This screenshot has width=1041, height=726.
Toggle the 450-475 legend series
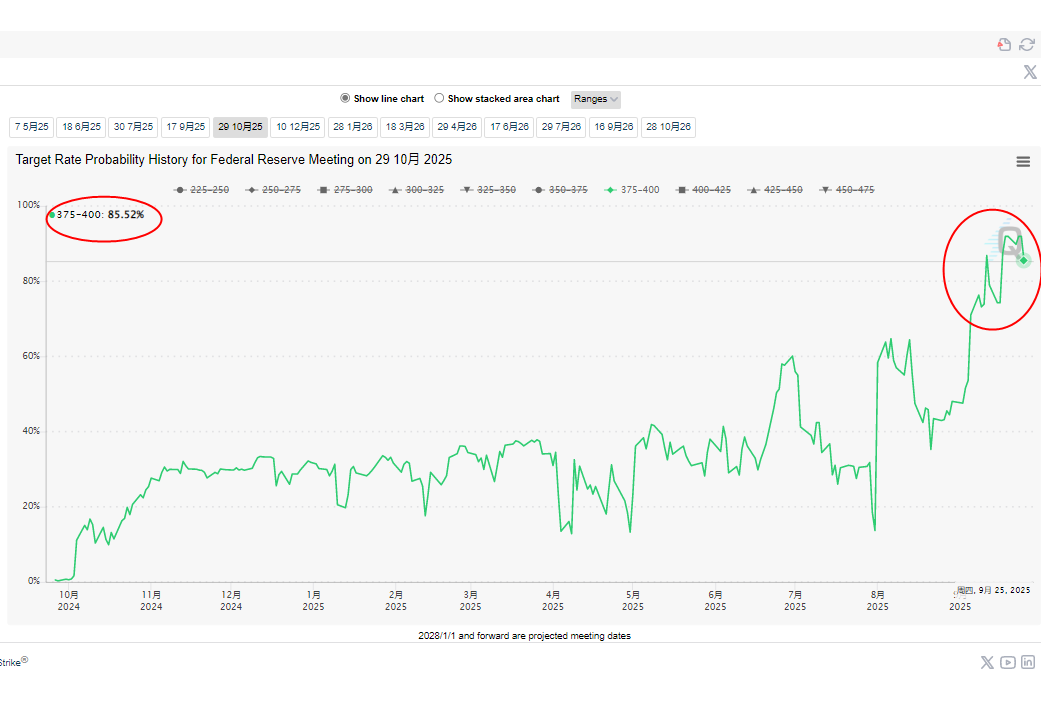pyautogui.click(x=846, y=190)
